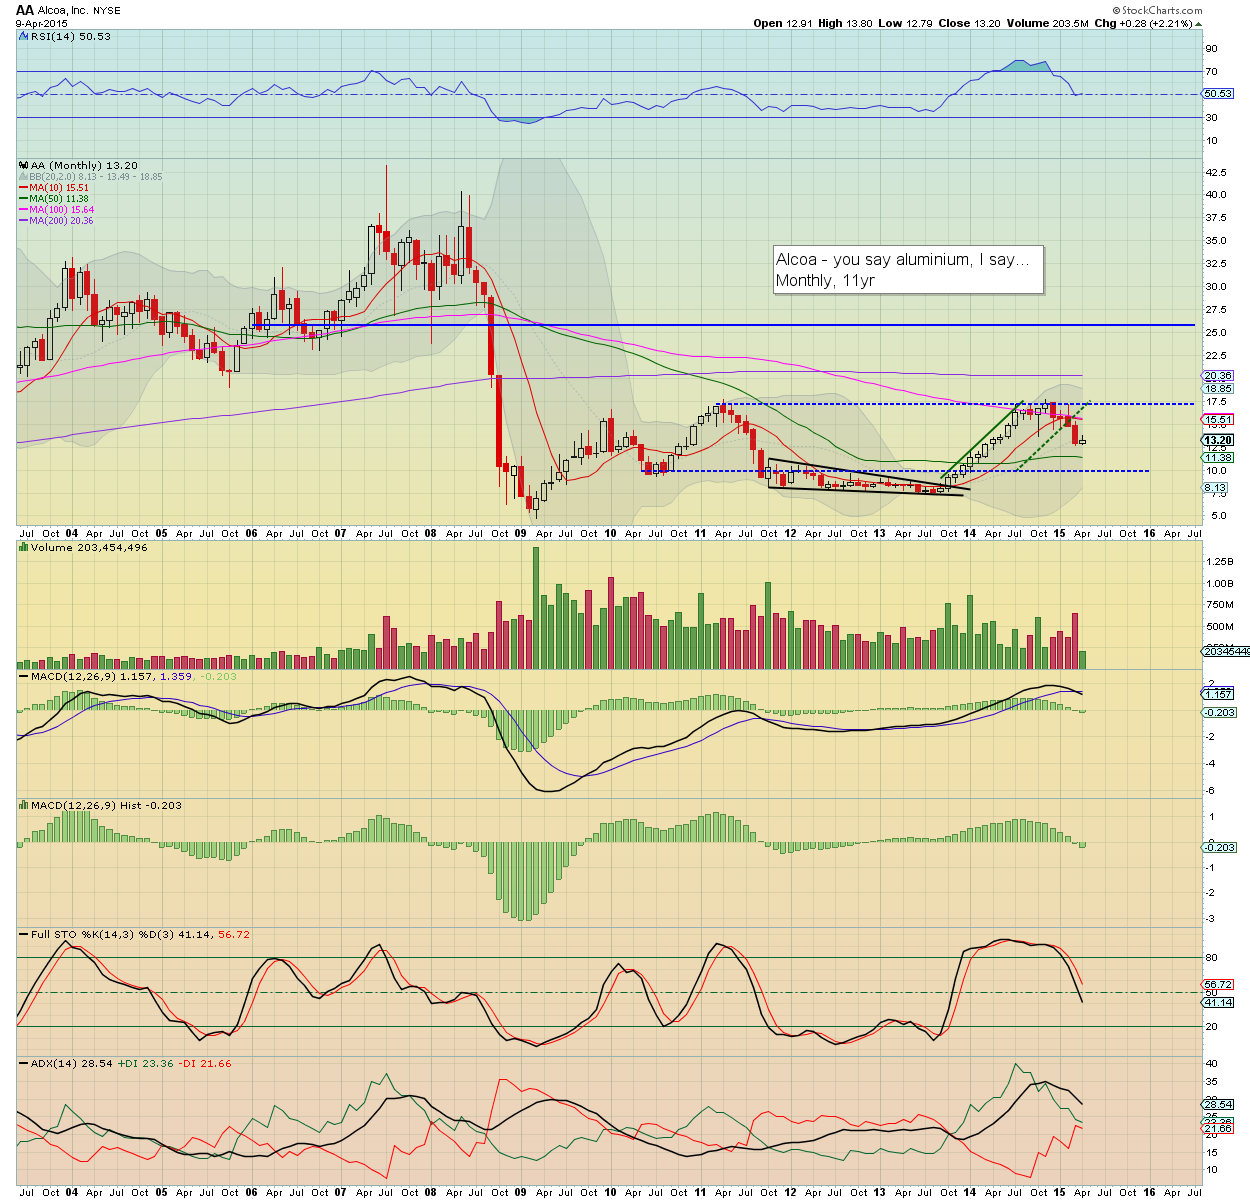Click the 20.36 price tag on right axis
The width and height of the screenshot is (1250, 1200).
[x=1218, y=376]
